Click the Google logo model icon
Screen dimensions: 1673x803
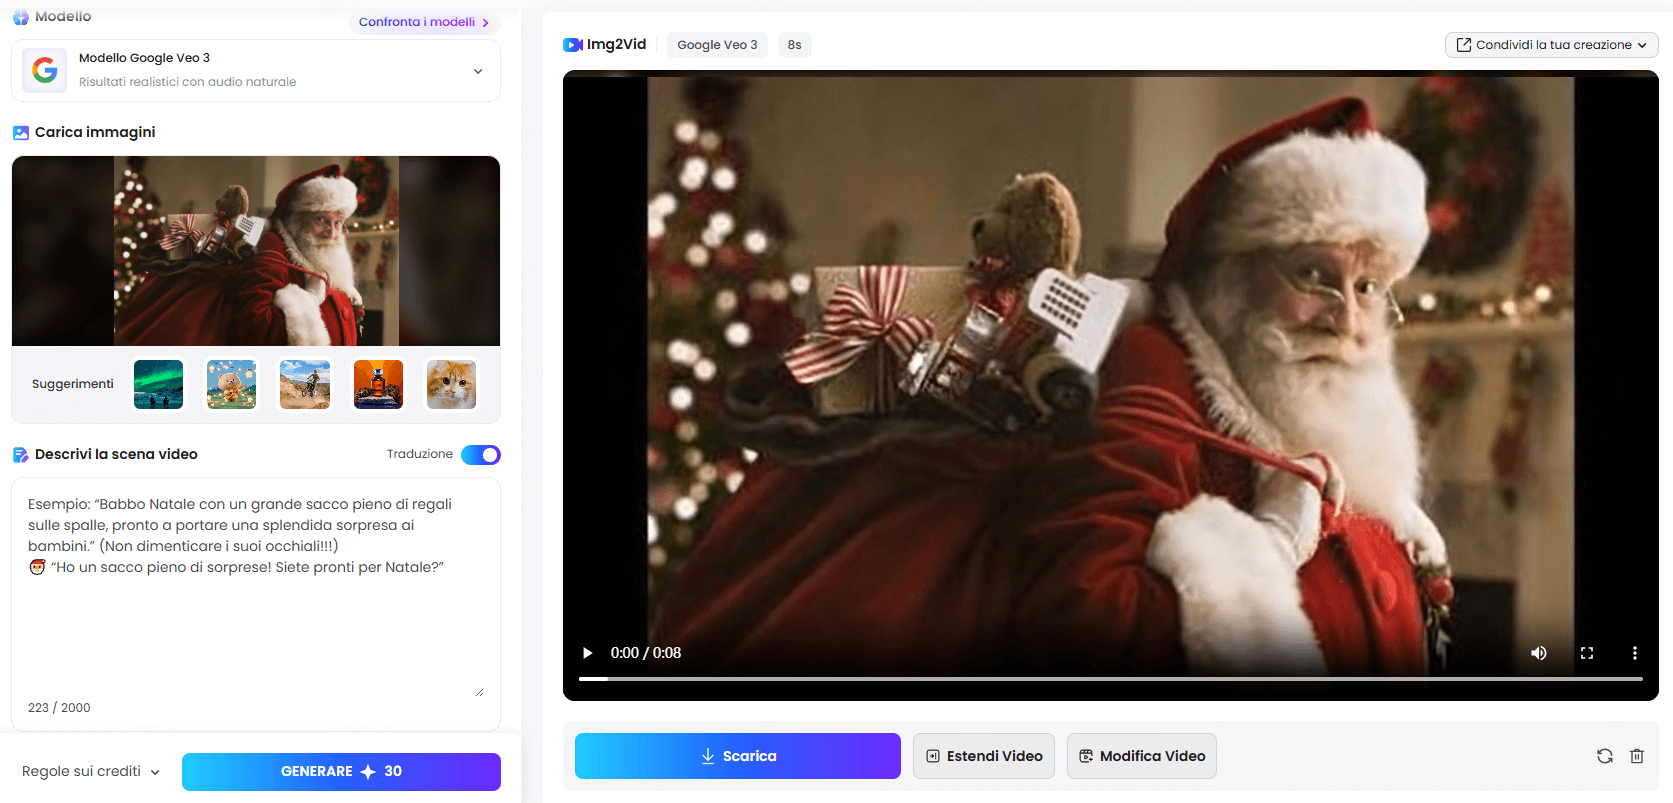pos(44,70)
